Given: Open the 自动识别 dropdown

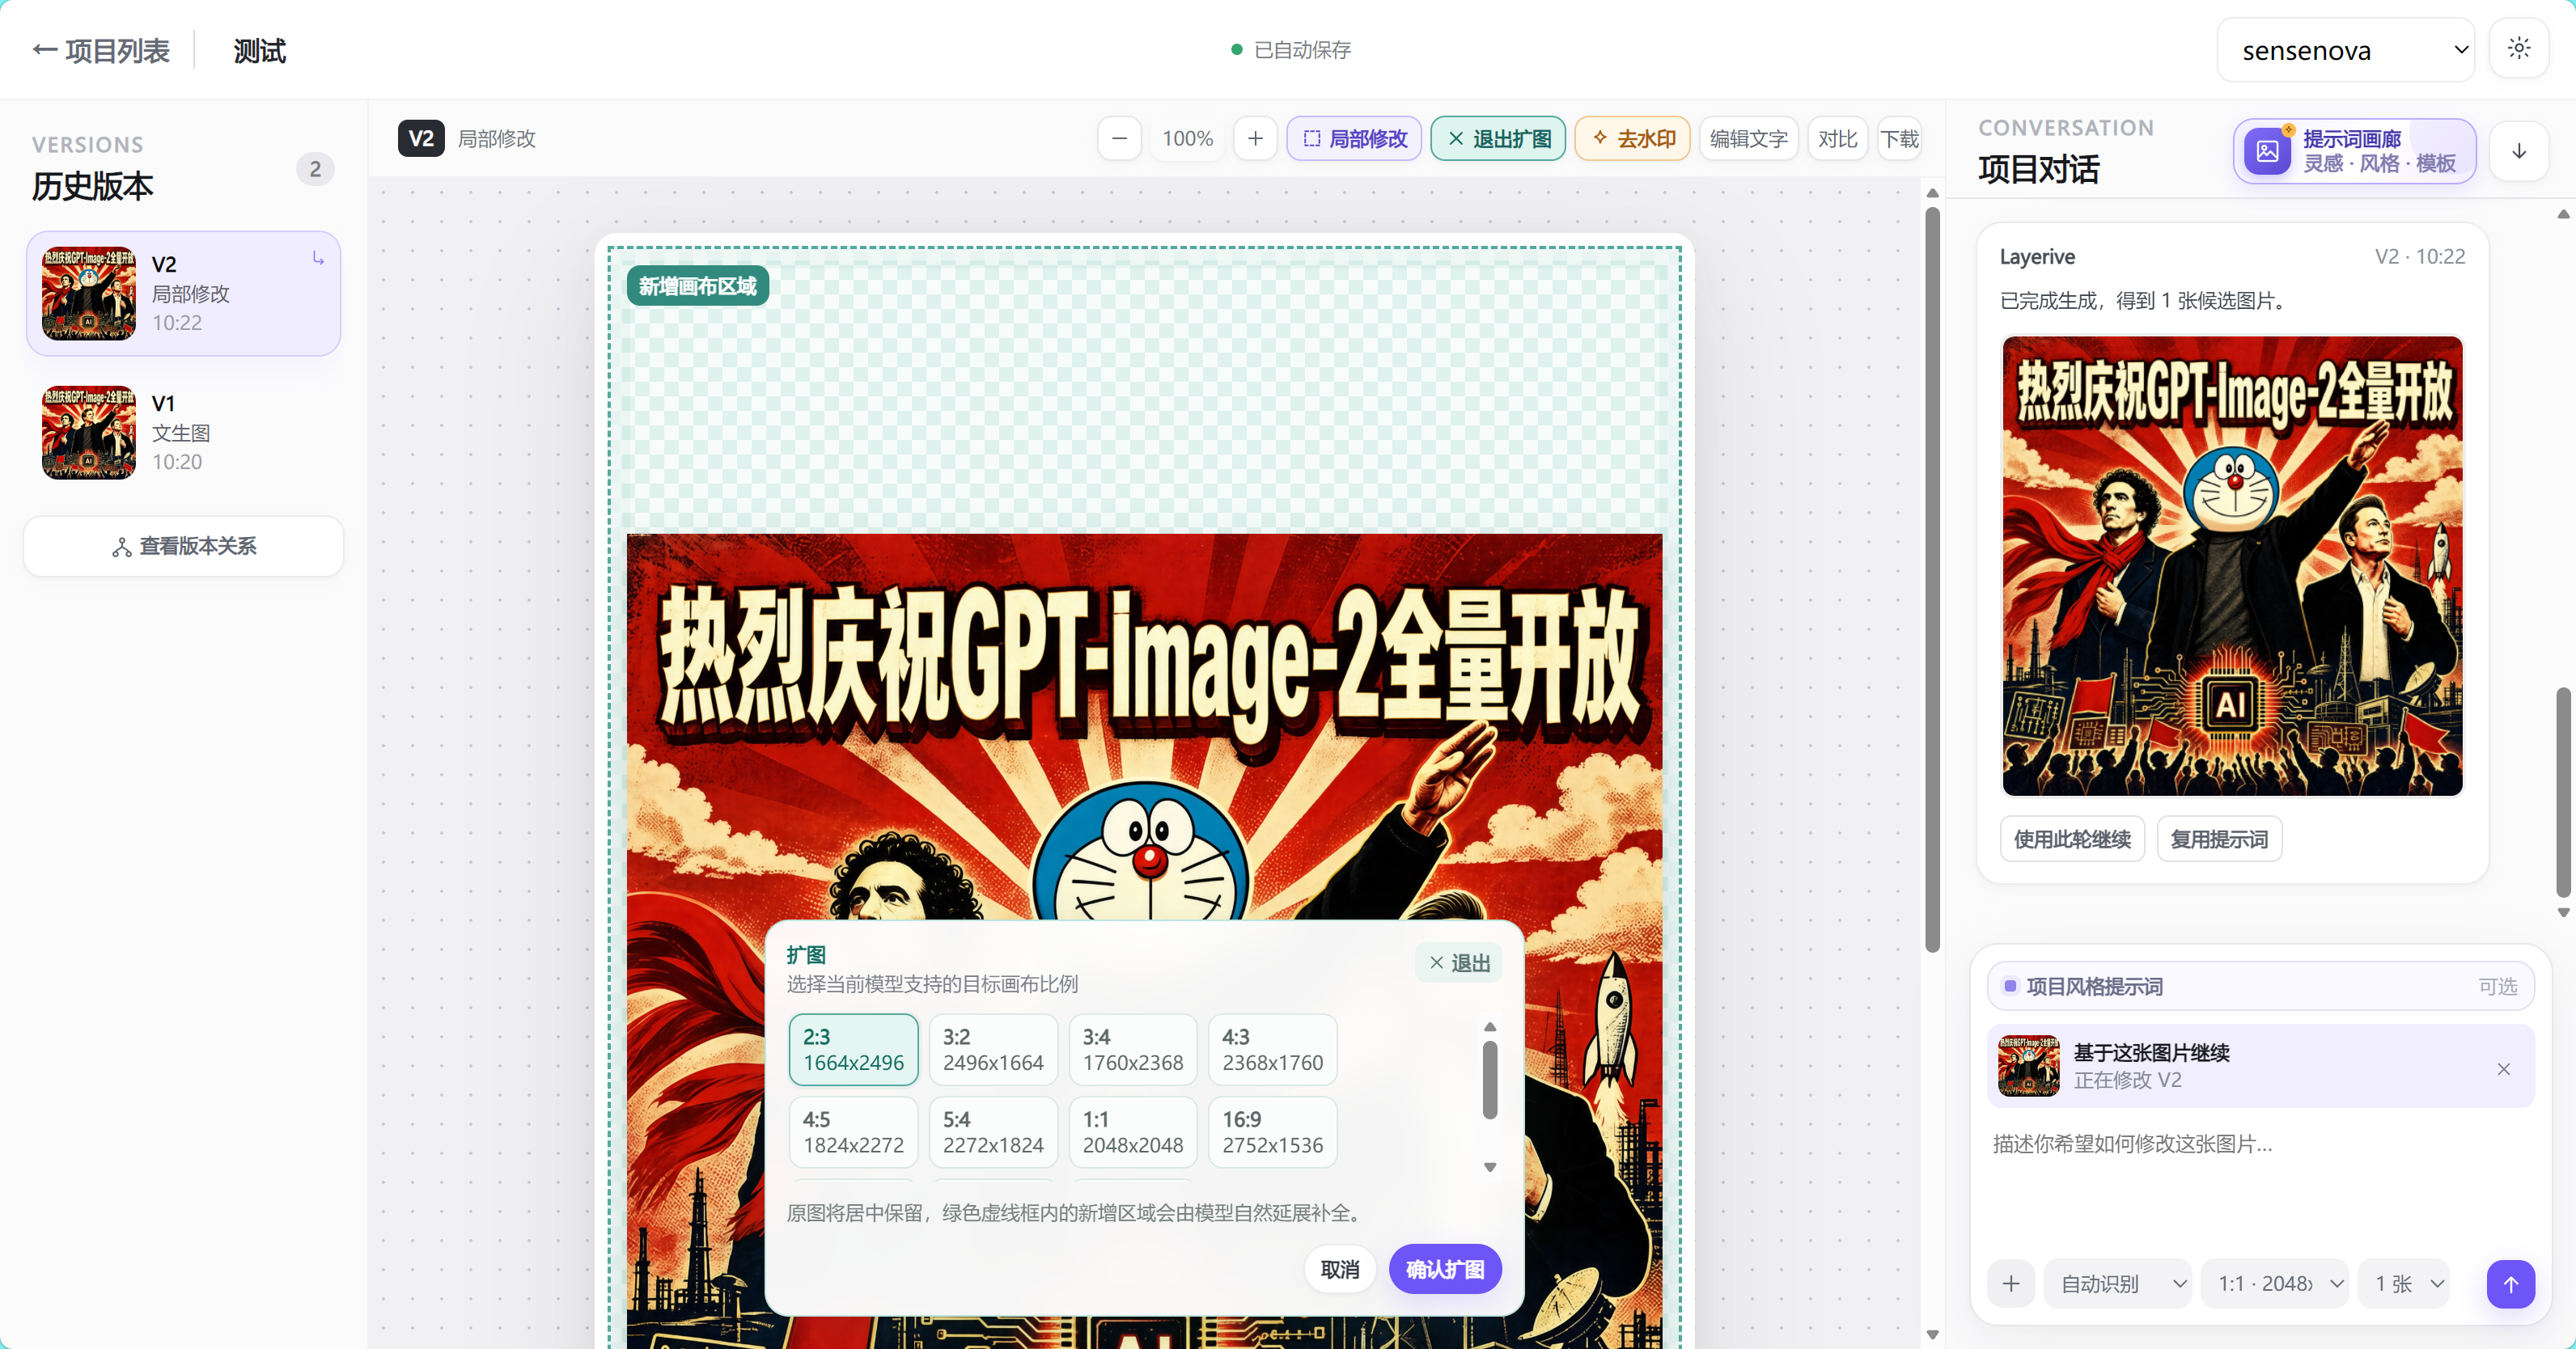Looking at the screenshot, I should (x=2118, y=1283).
